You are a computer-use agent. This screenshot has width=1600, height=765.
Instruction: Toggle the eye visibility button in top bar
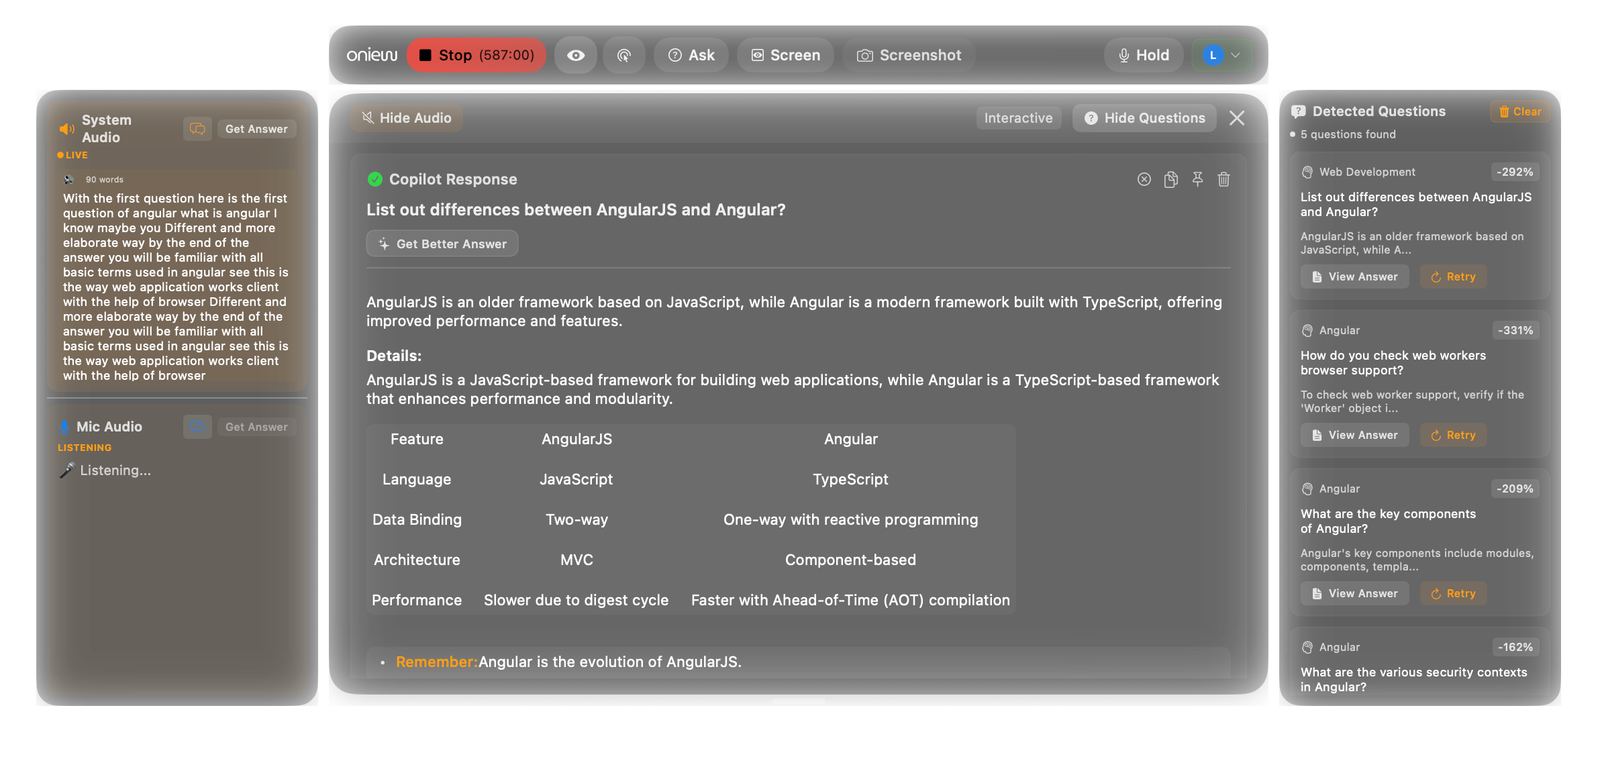[x=576, y=55]
